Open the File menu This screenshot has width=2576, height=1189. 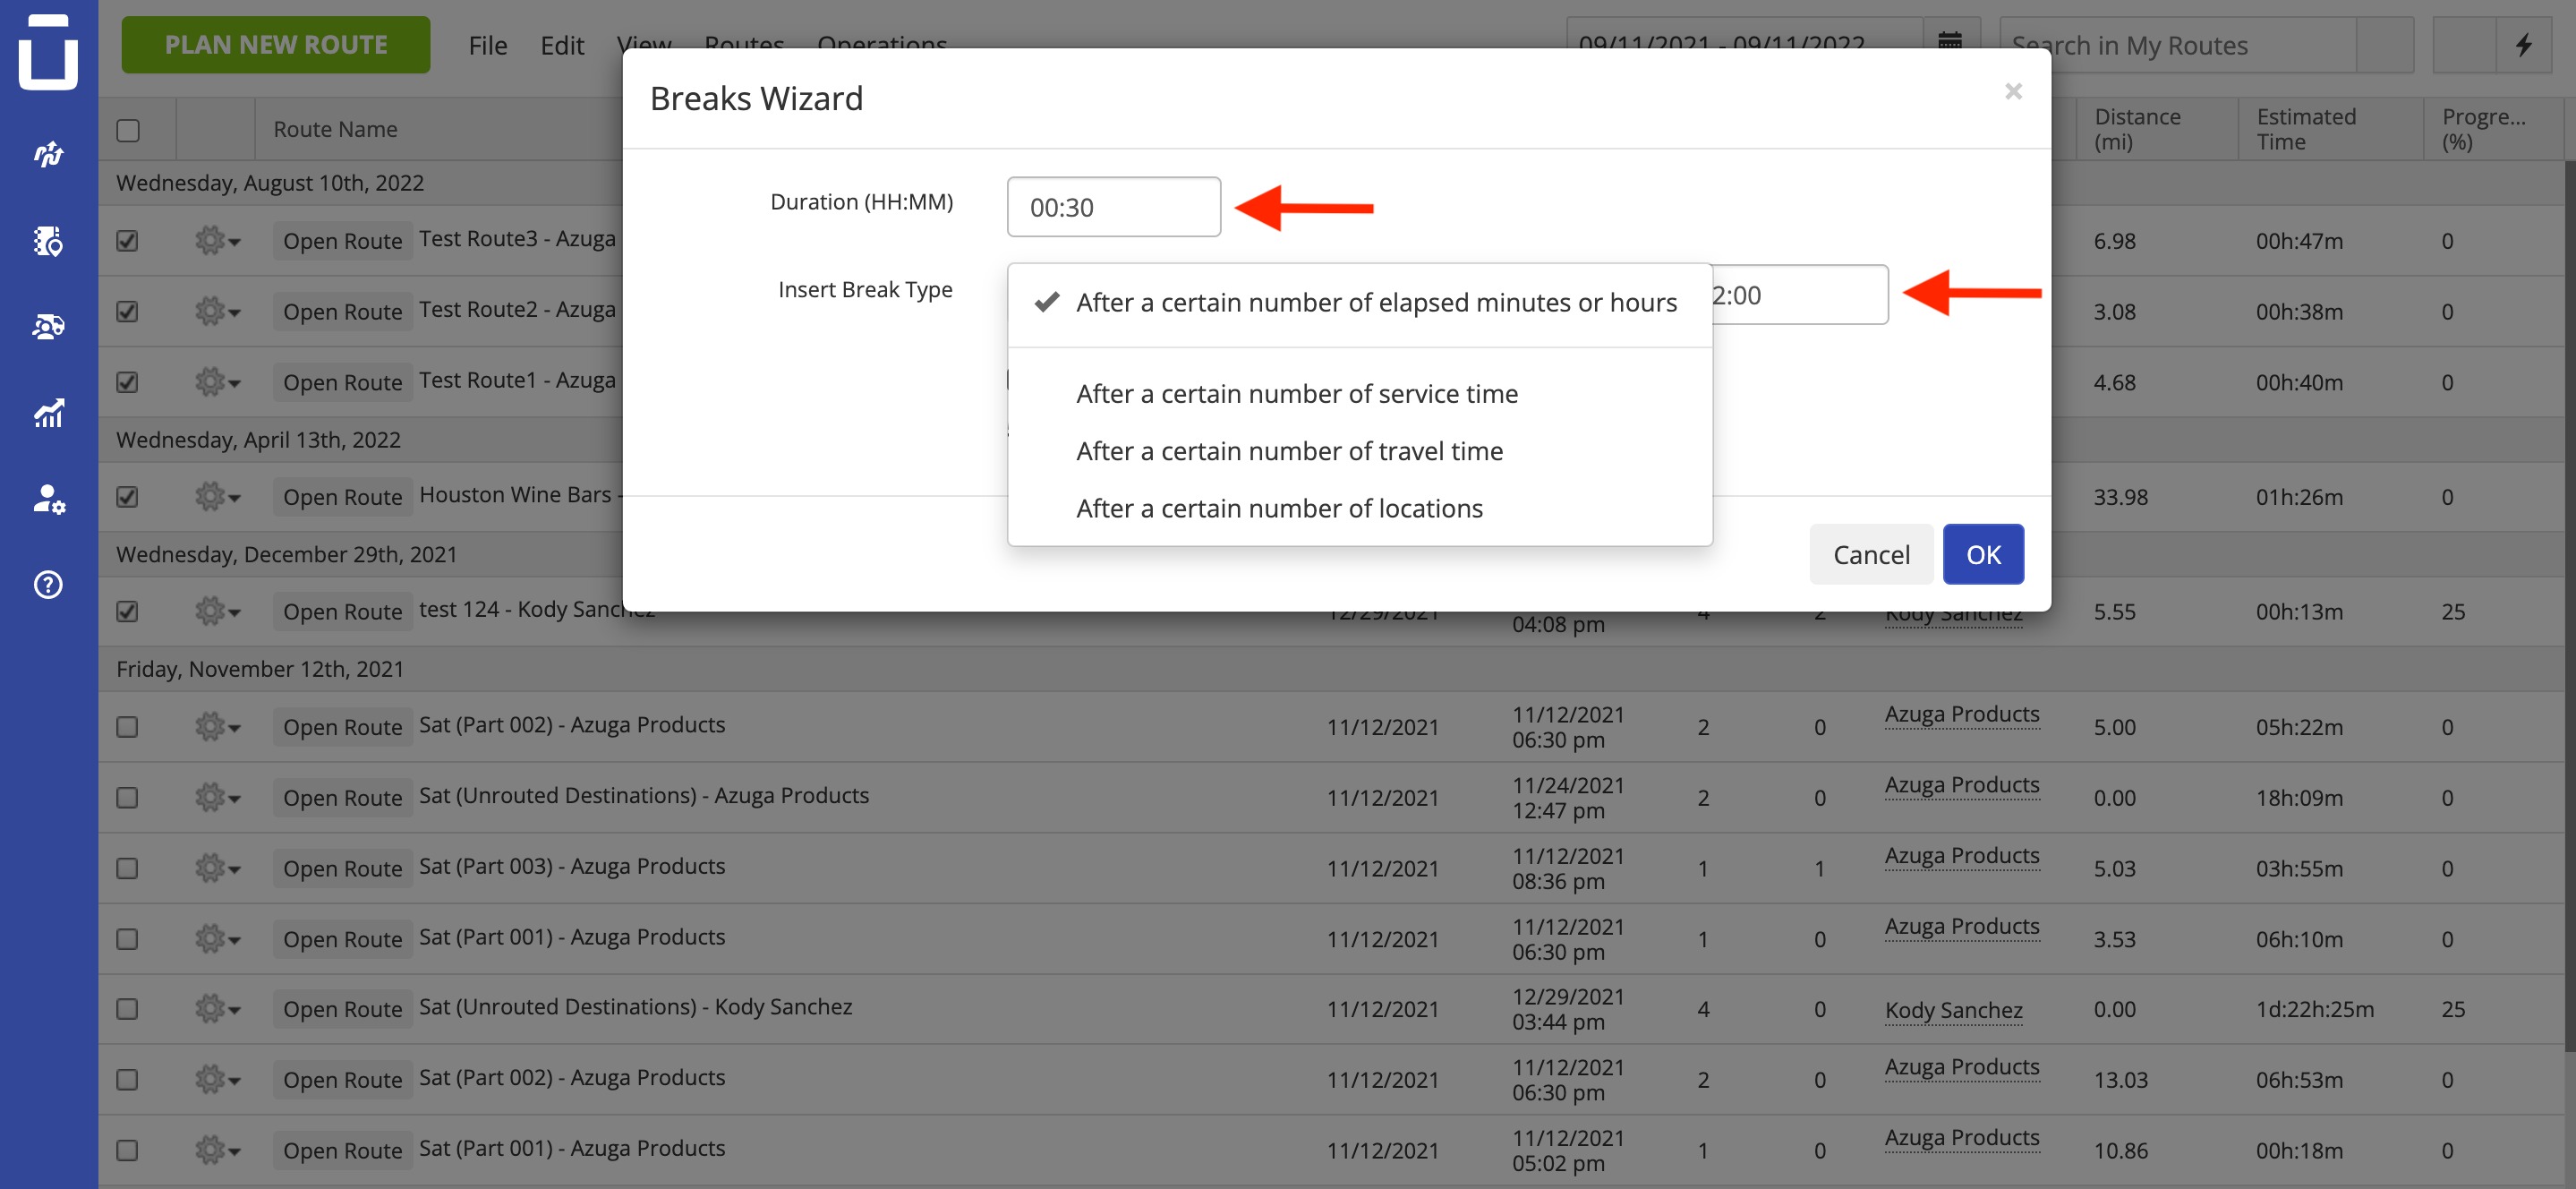(x=488, y=45)
